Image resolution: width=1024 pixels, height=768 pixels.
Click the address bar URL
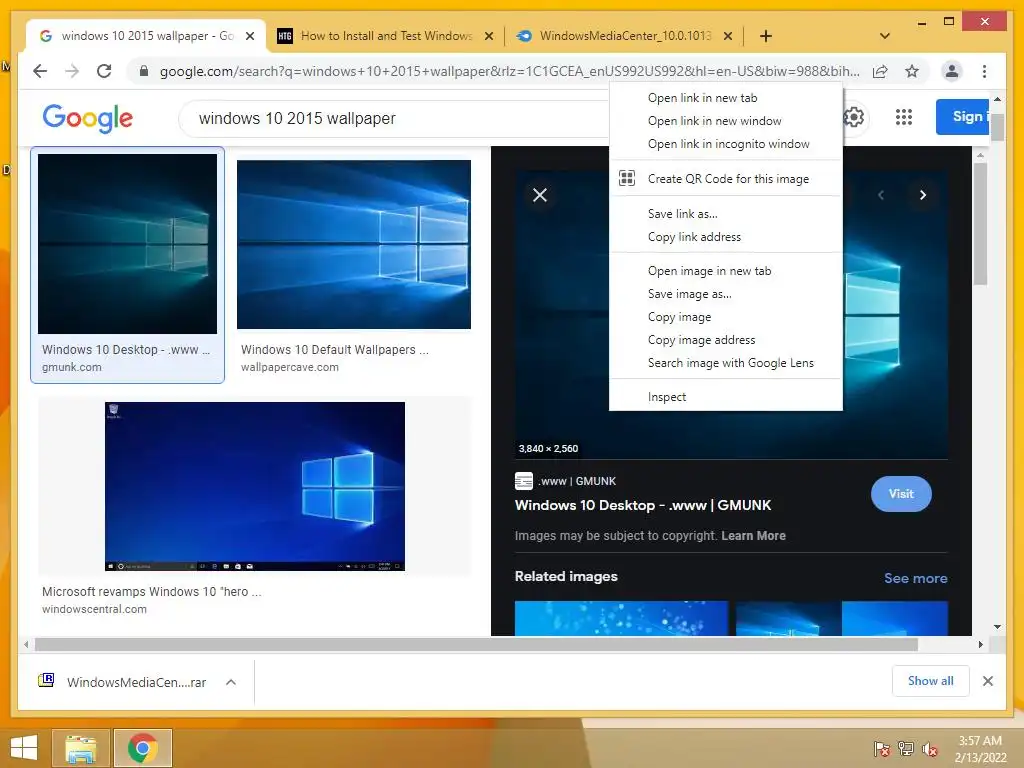tap(509, 71)
